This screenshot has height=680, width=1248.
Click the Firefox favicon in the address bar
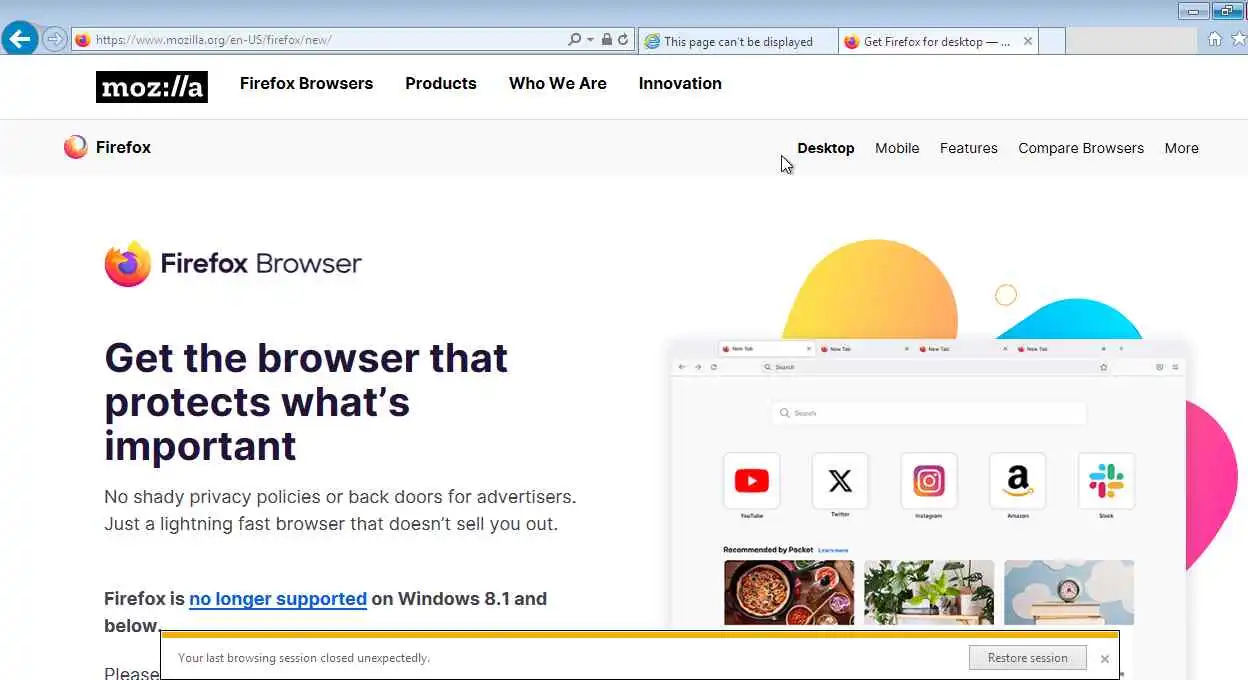pos(82,40)
